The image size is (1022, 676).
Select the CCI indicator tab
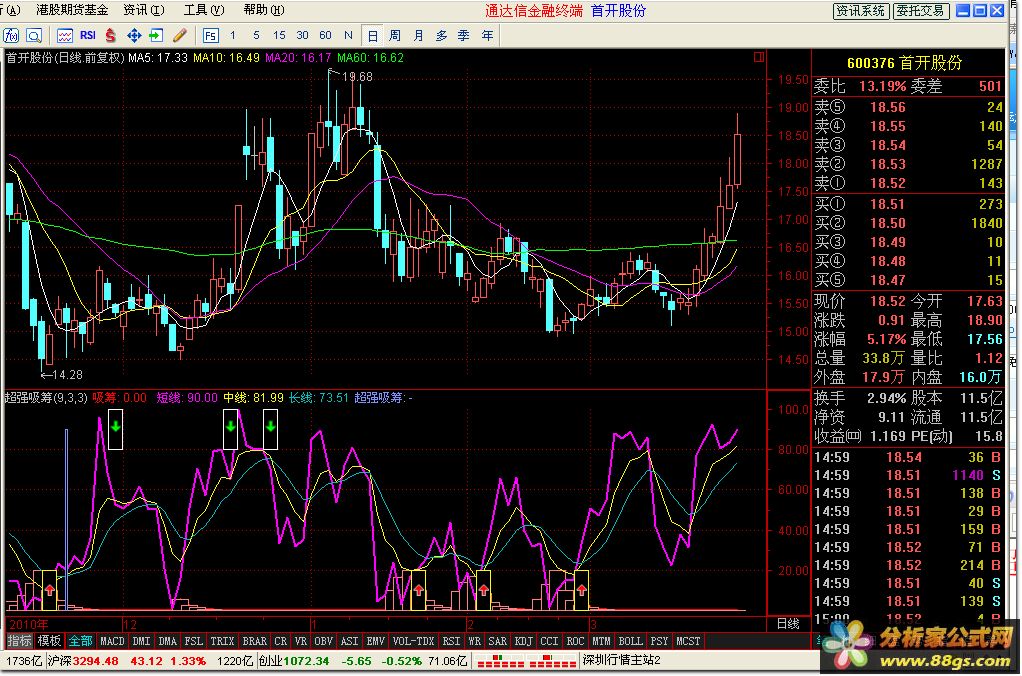pos(549,641)
